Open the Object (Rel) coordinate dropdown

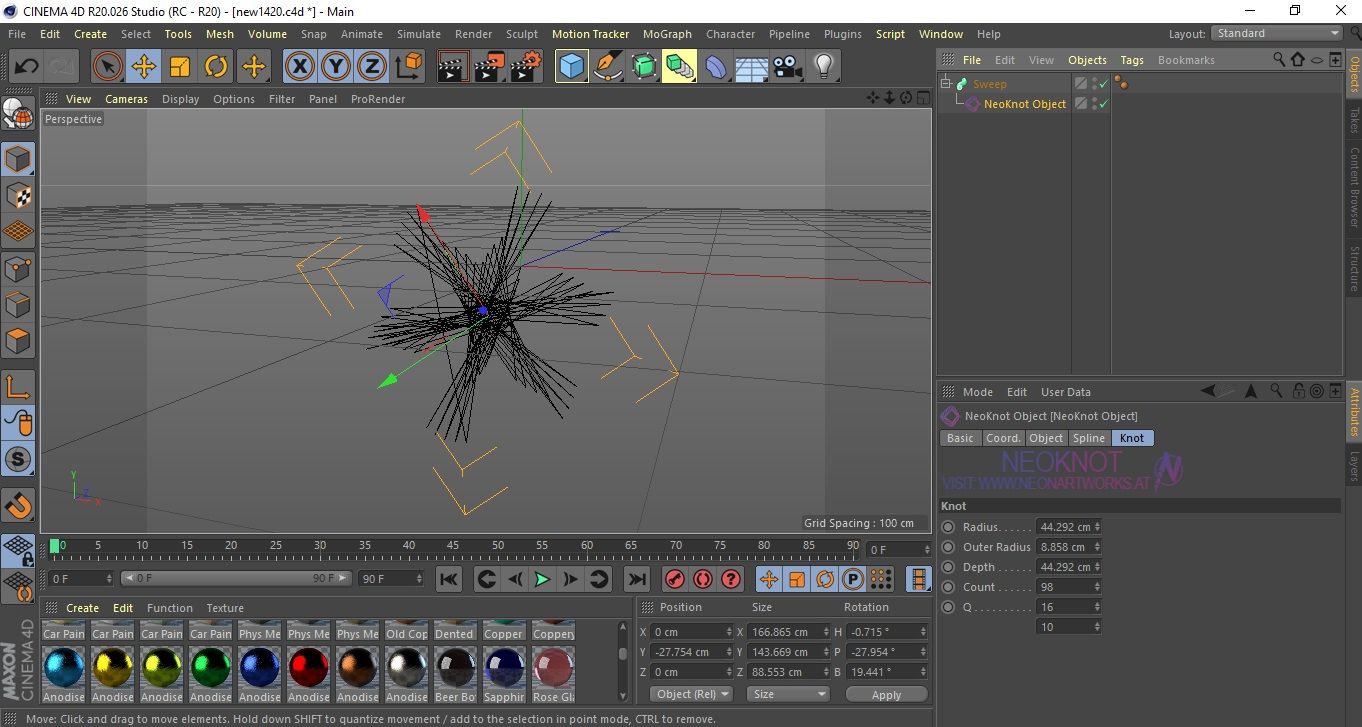click(691, 694)
